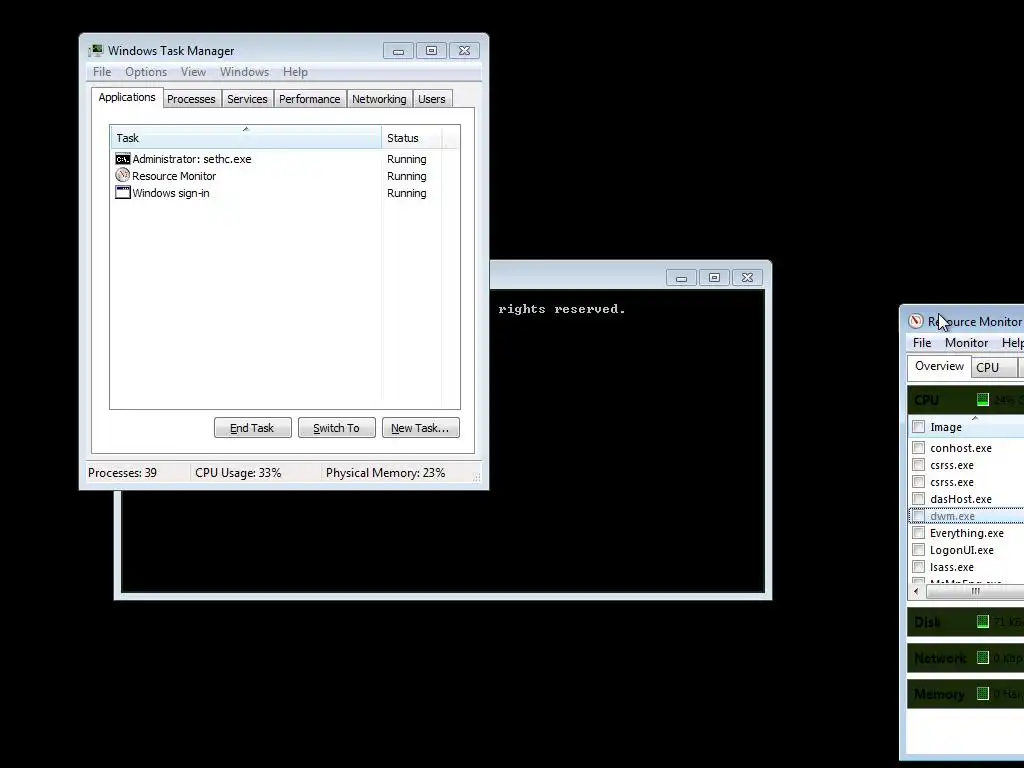Check the LogonUI.exe checkbox
Image resolution: width=1024 pixels, height=768 pixels.
[x=919, y=550]
